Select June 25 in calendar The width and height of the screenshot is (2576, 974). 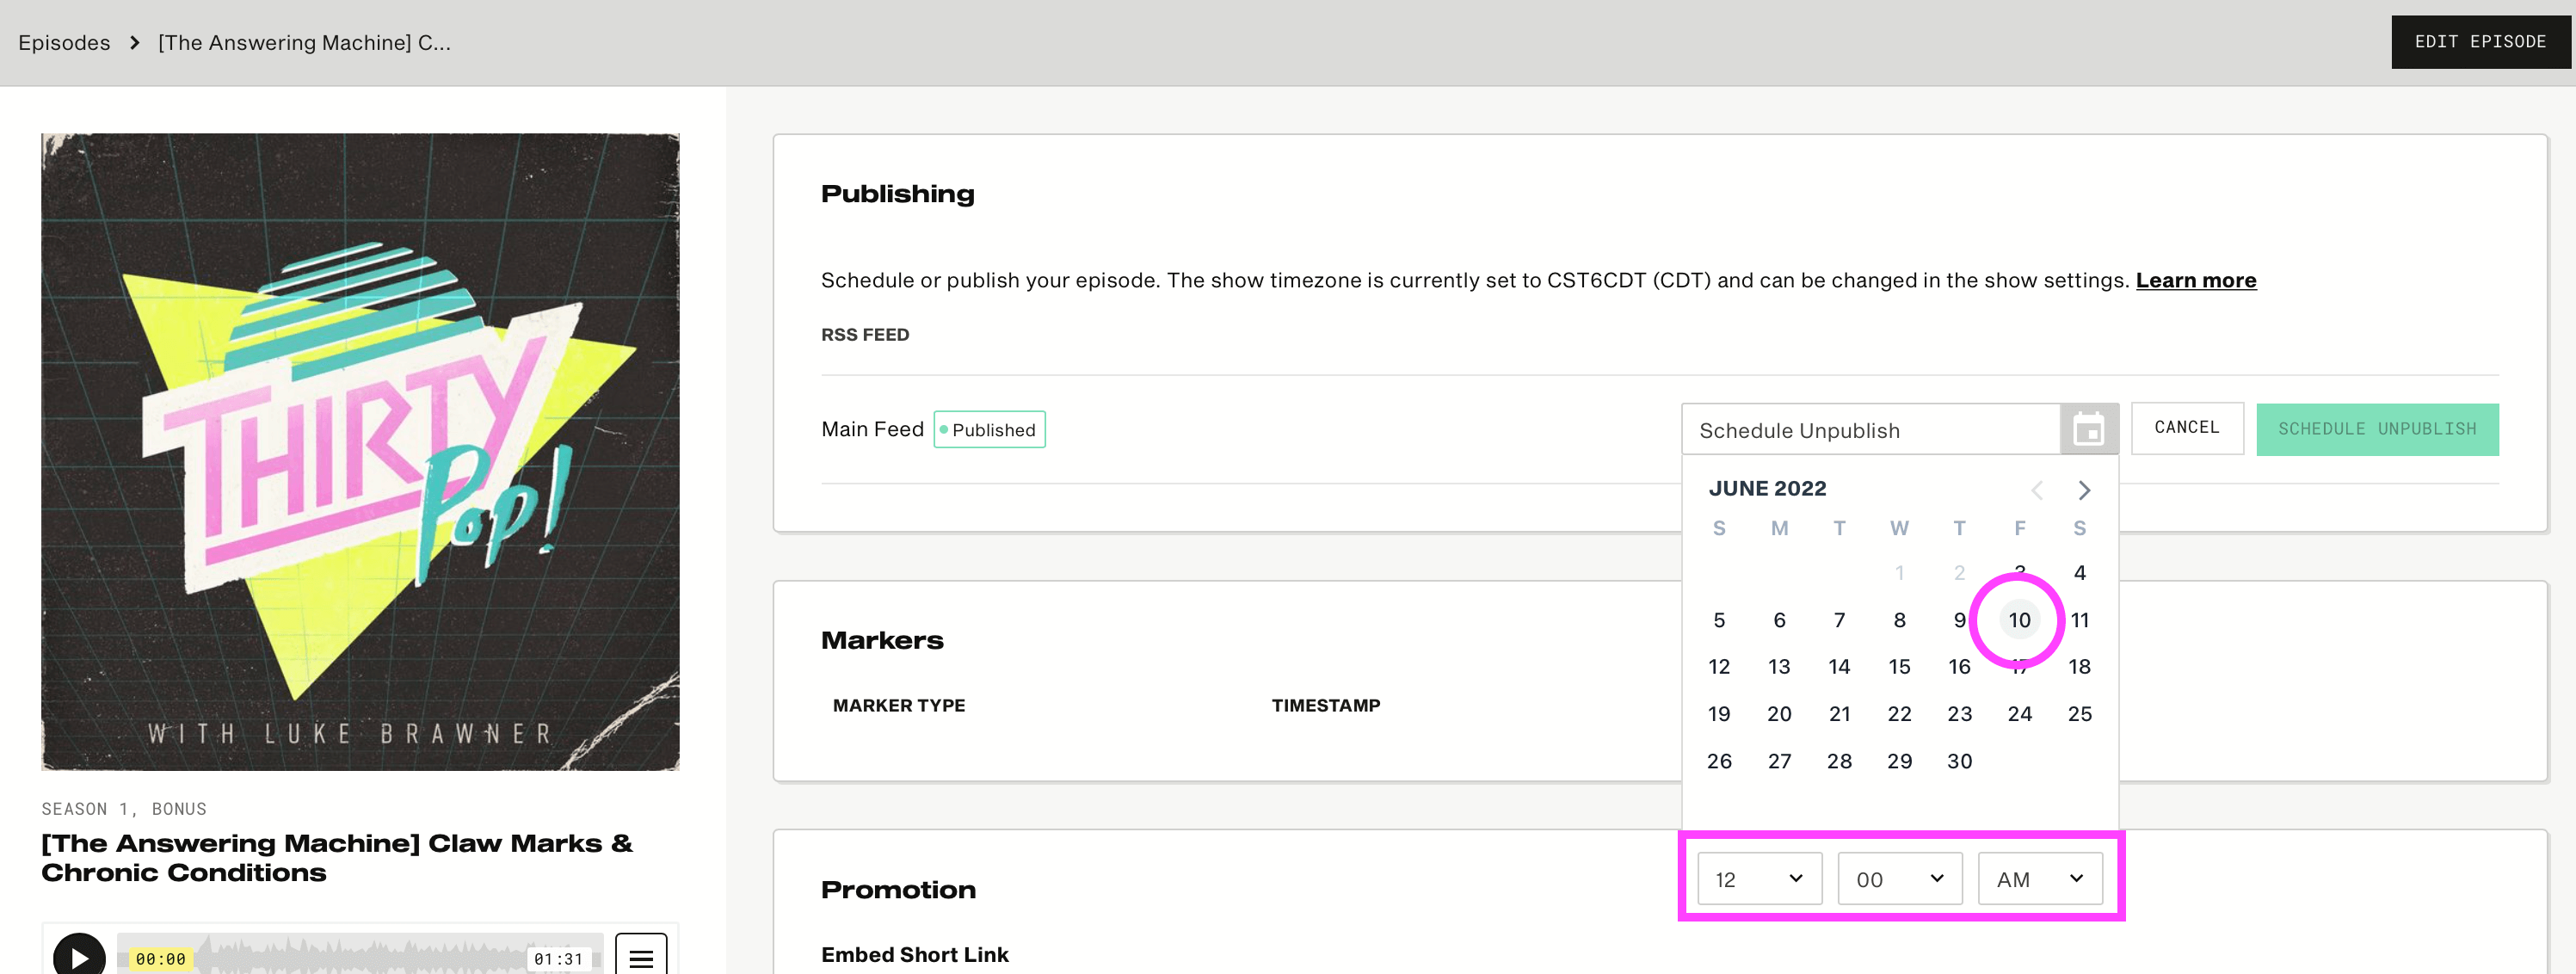(2079, 714)
